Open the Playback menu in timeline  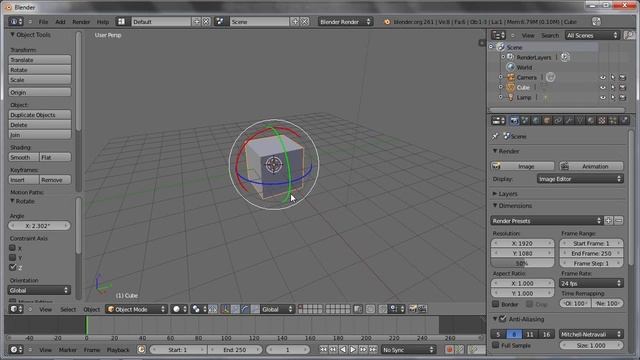(x=118, y=350)
